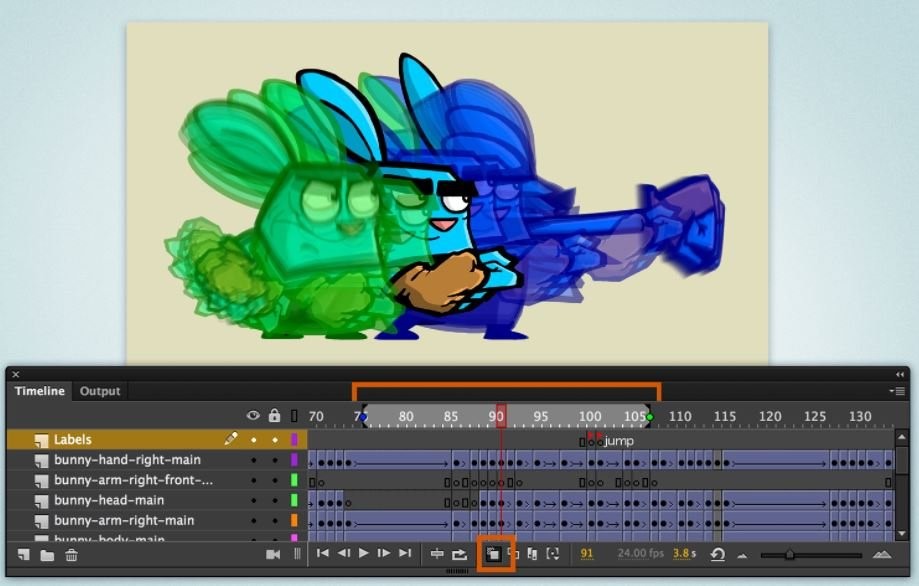Add a camera layer
Viewport: 919px width, 586px height.
273,554
